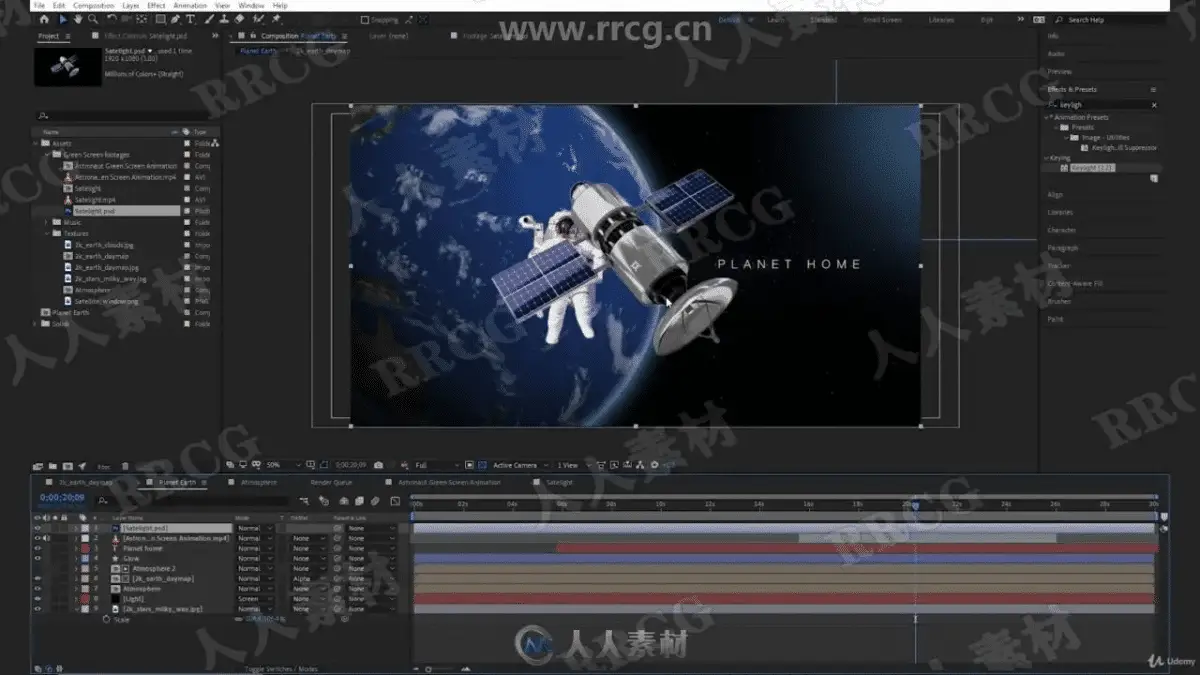The width and height of the screenshot is (1200, 675).
Task: Click the Toggle Switches / Modes button
Action: click(x=281, y=669)
